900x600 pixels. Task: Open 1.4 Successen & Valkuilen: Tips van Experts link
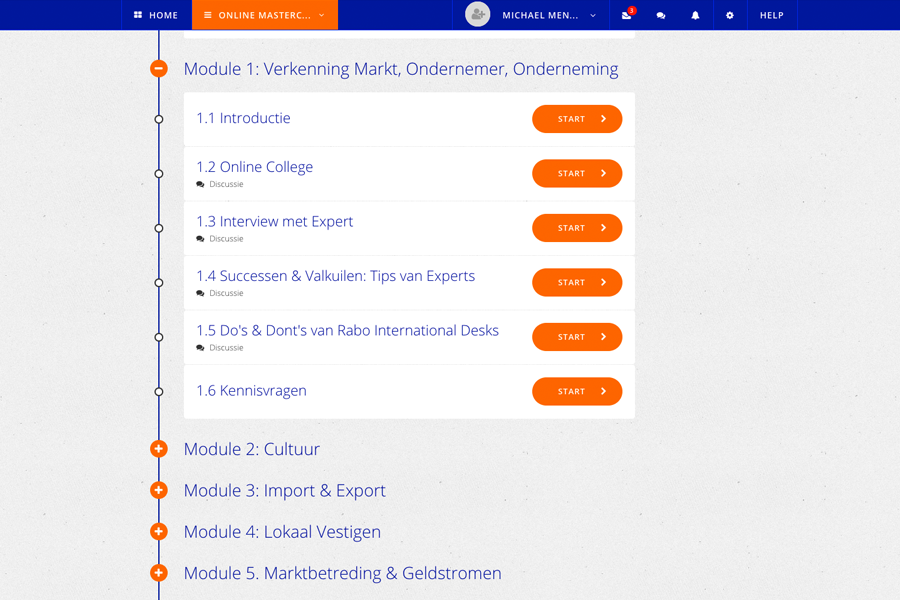click(336, 276)
